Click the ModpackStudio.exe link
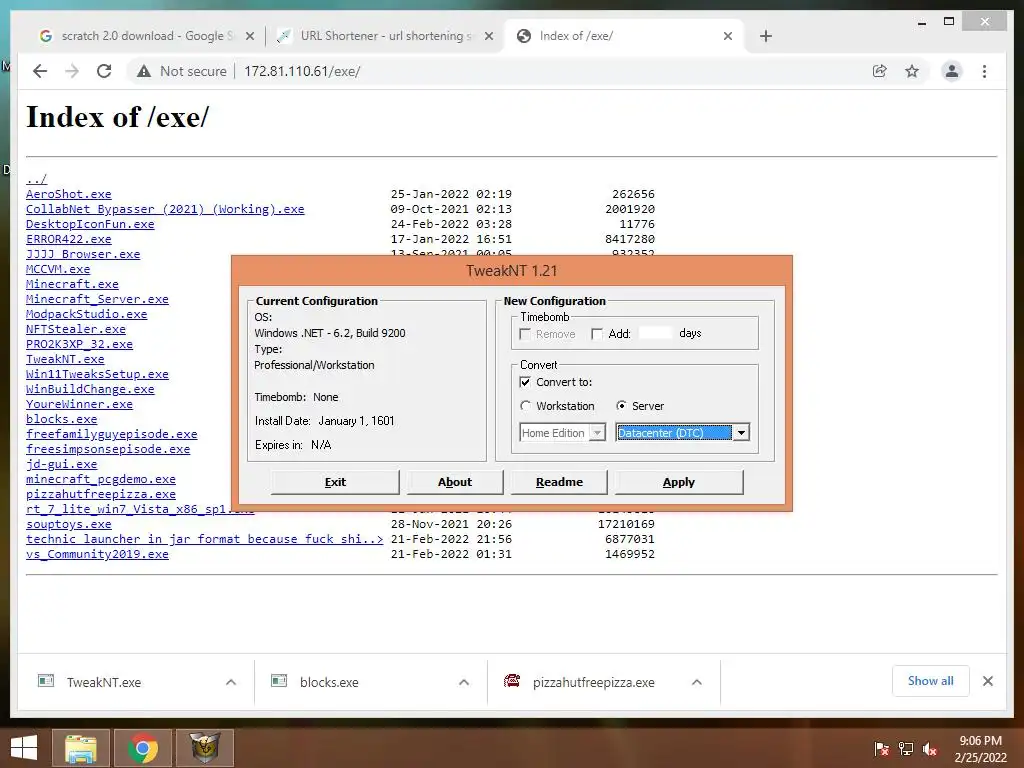 (87, 314)
